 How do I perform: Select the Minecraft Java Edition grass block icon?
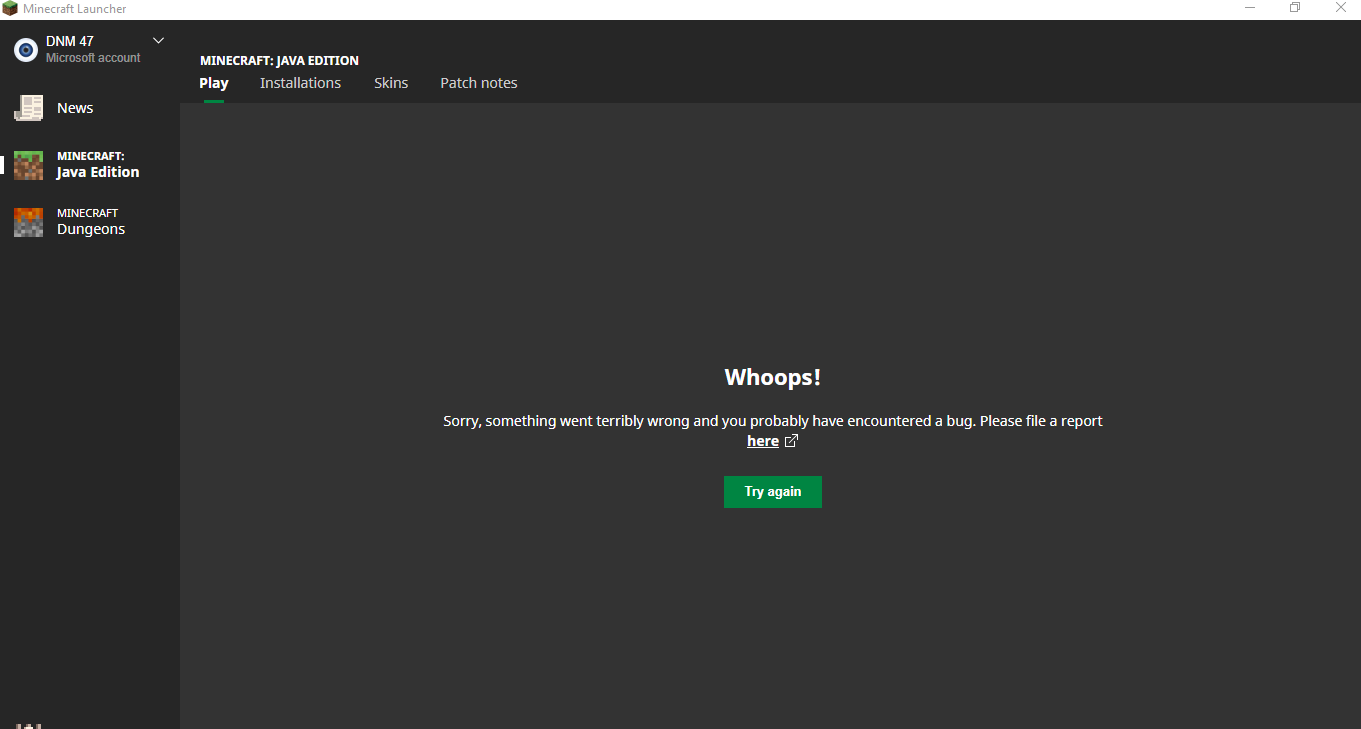[x=28, y=165]
